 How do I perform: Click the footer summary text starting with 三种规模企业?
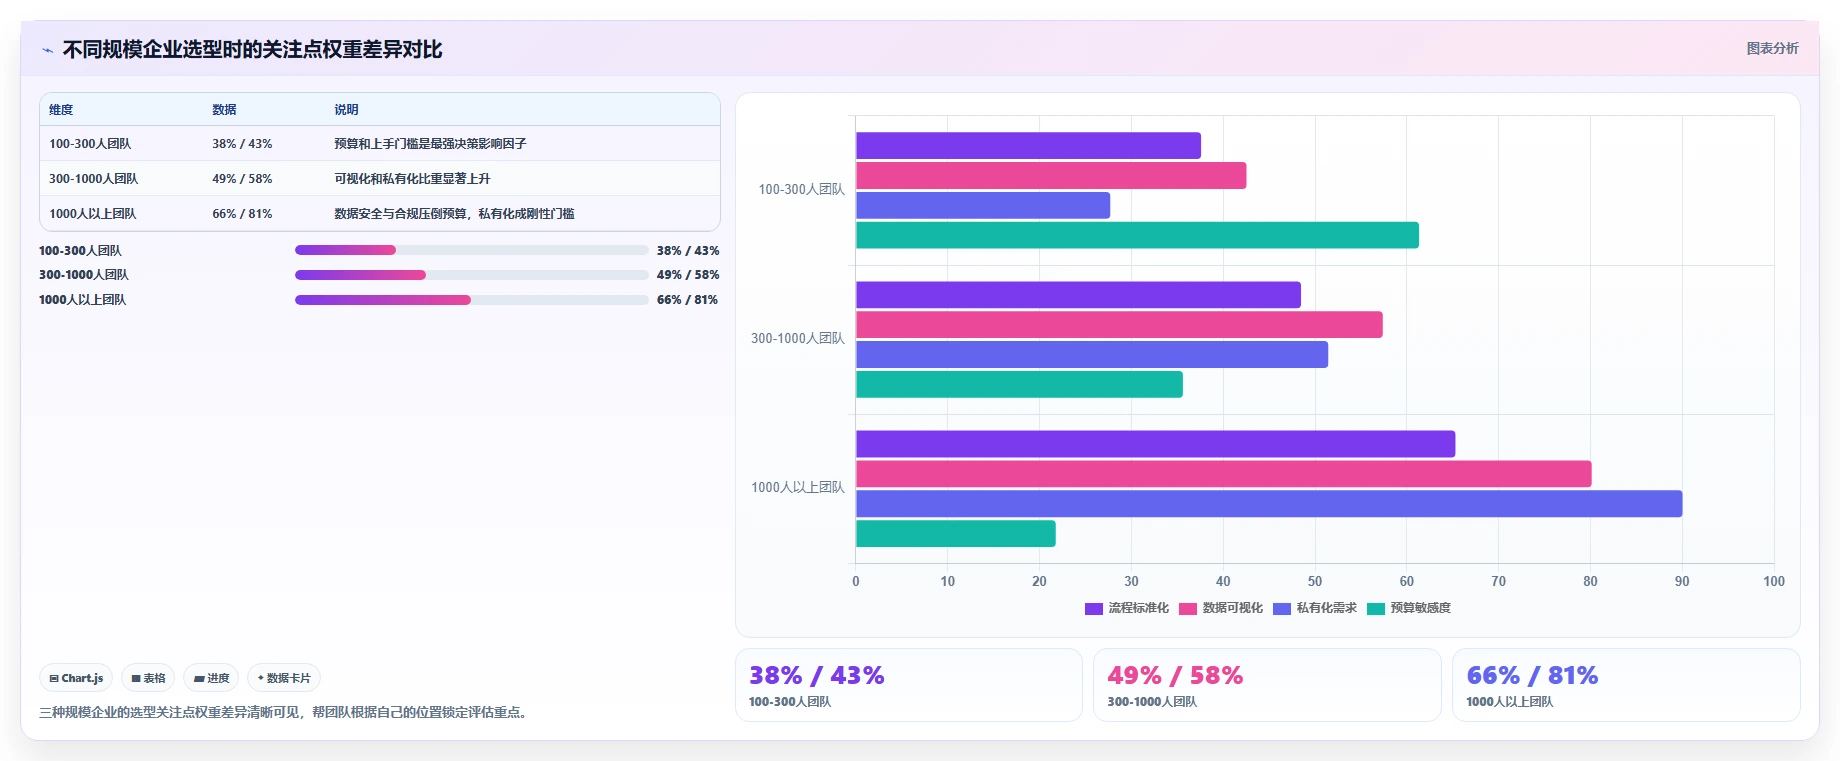pyautogui.click(x=285, y=713)
